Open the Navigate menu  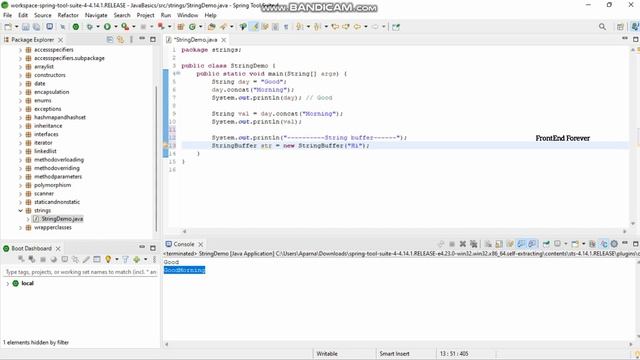pos(96,15)
